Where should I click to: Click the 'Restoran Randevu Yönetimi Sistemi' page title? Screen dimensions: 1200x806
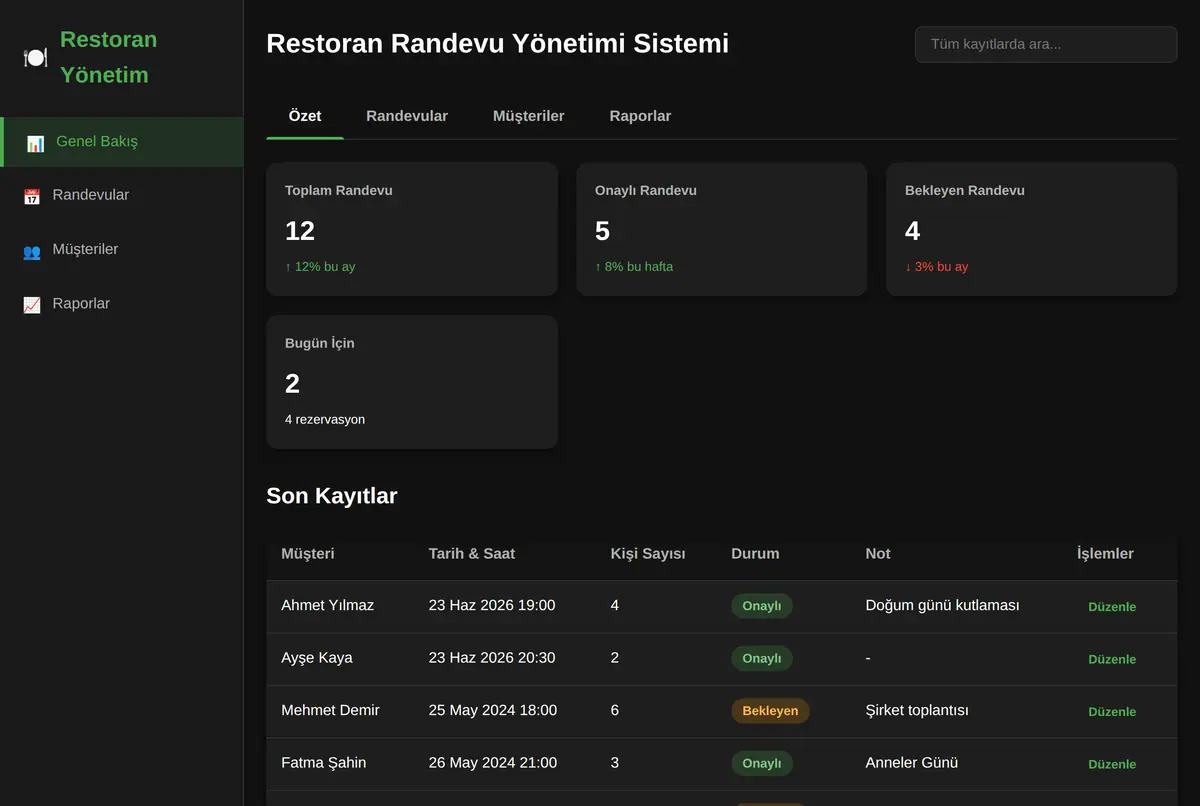click(498, 44)
